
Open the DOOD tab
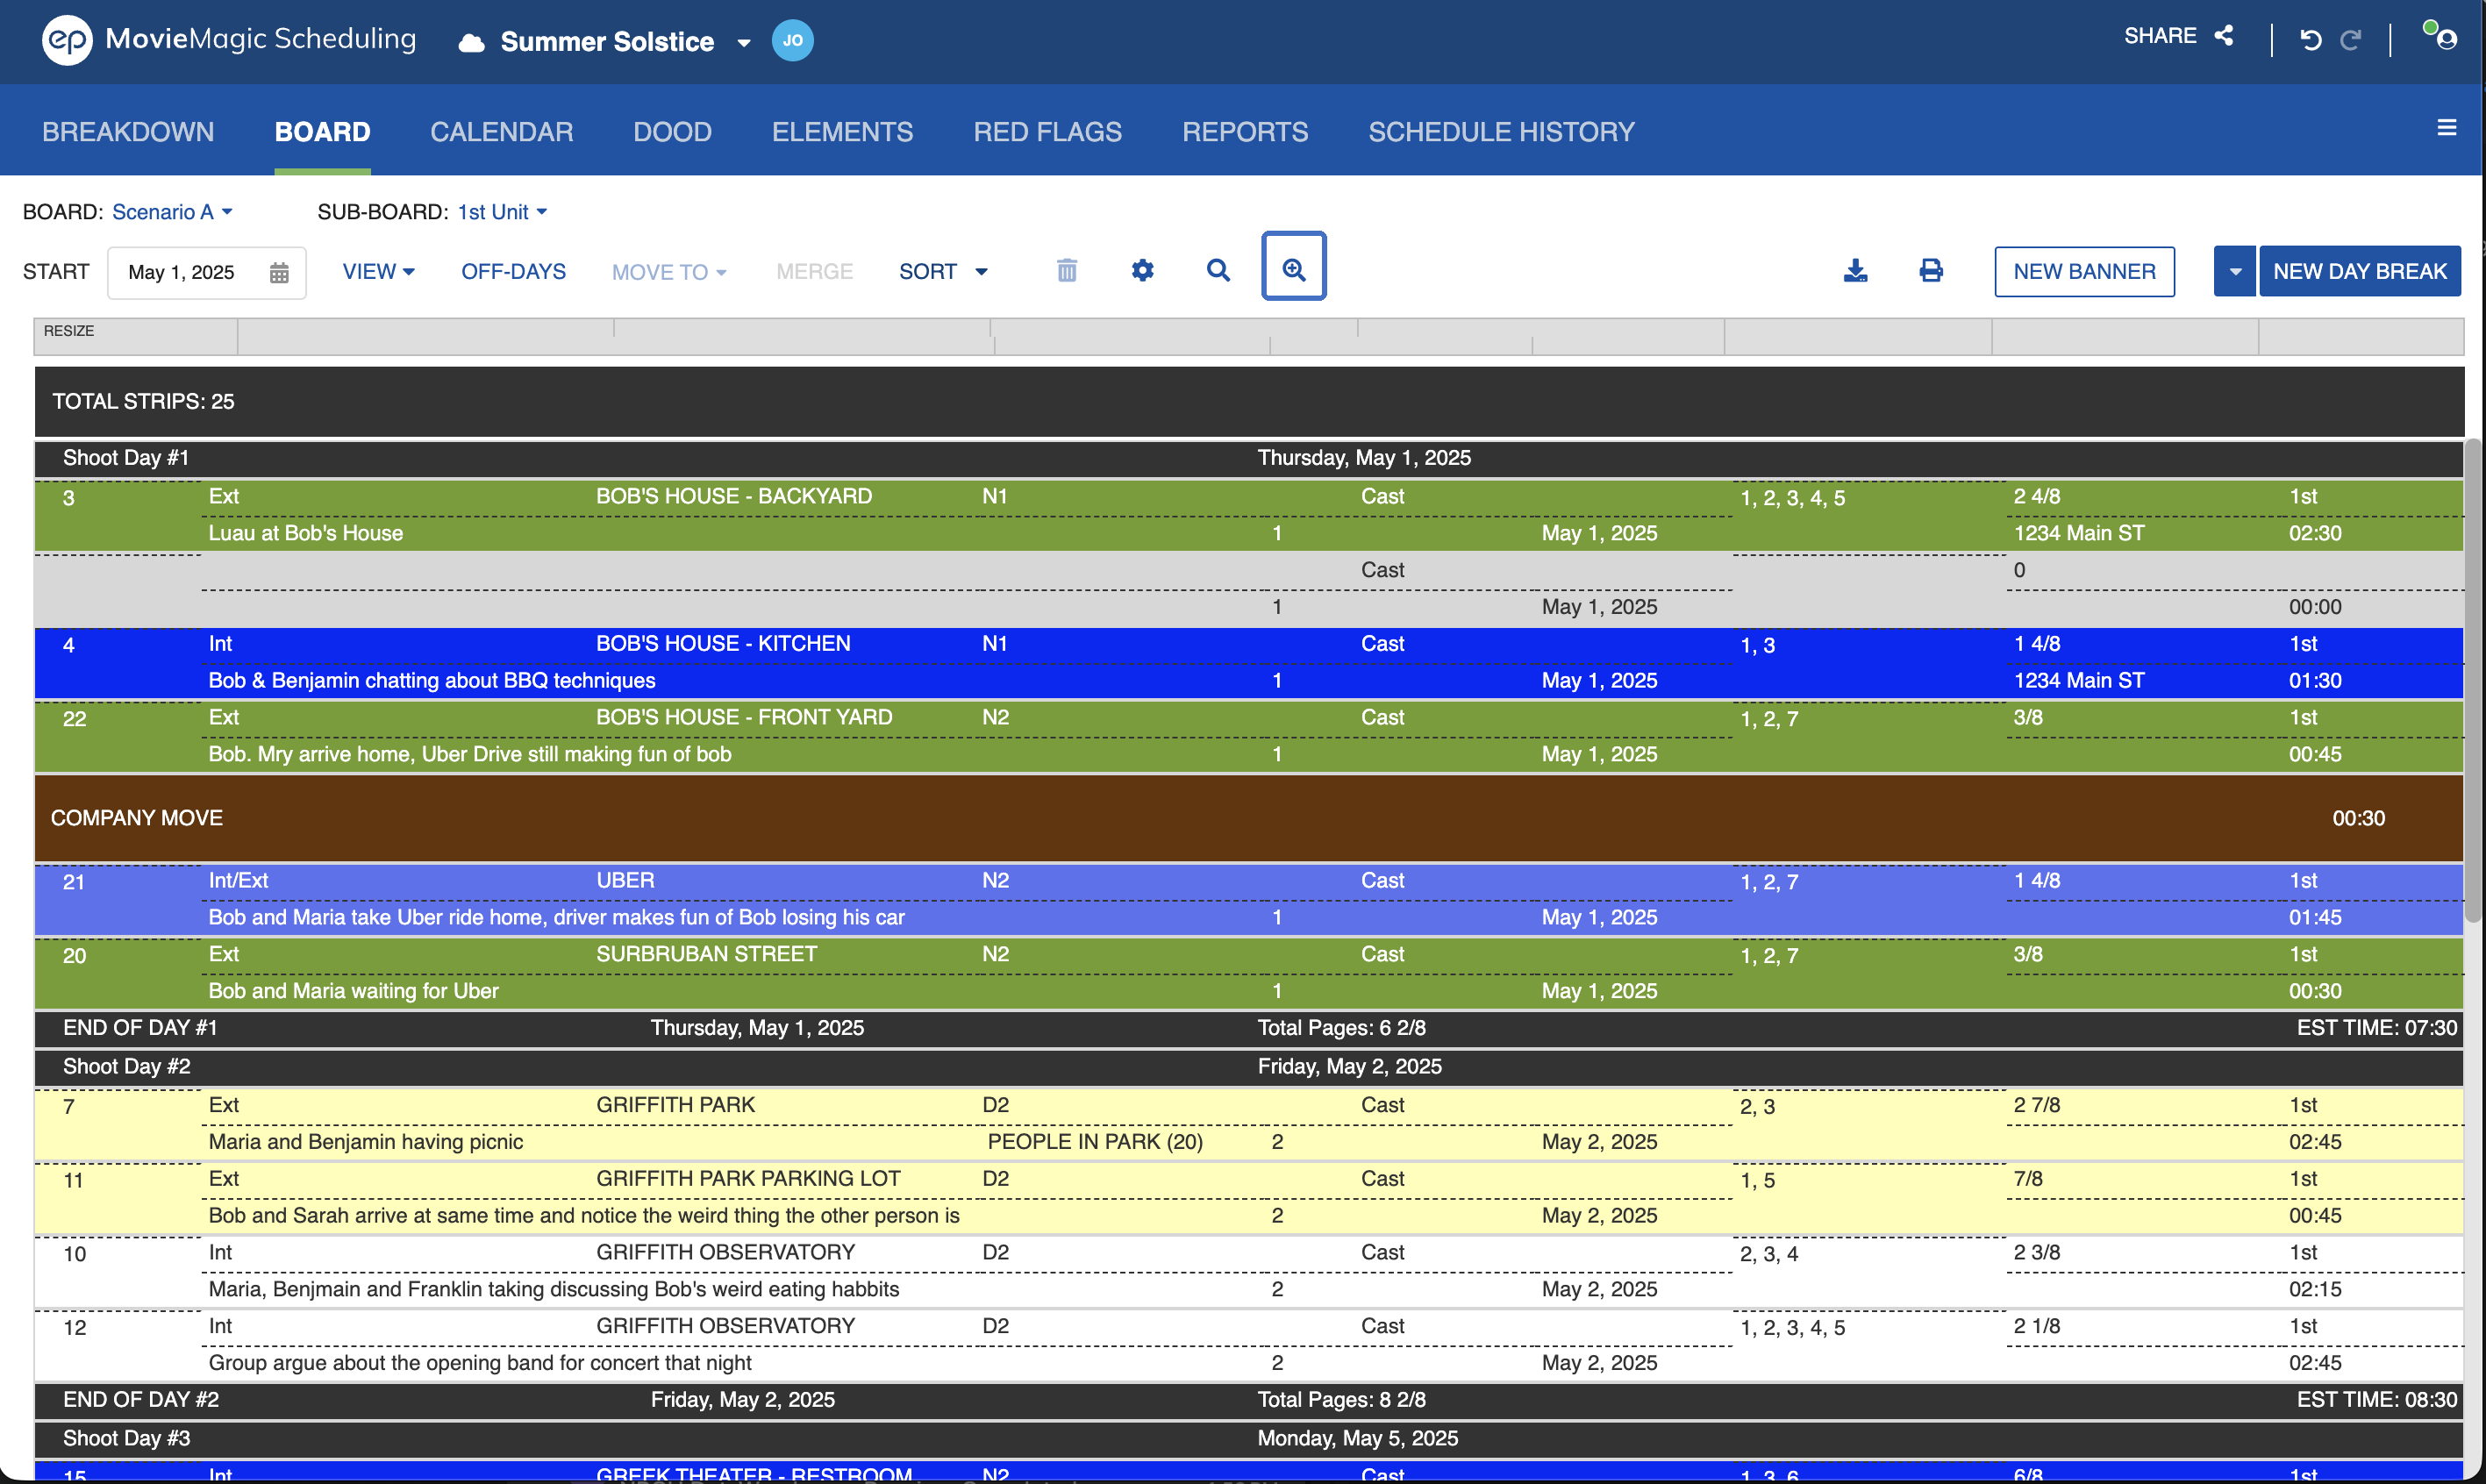coord(672,132)
